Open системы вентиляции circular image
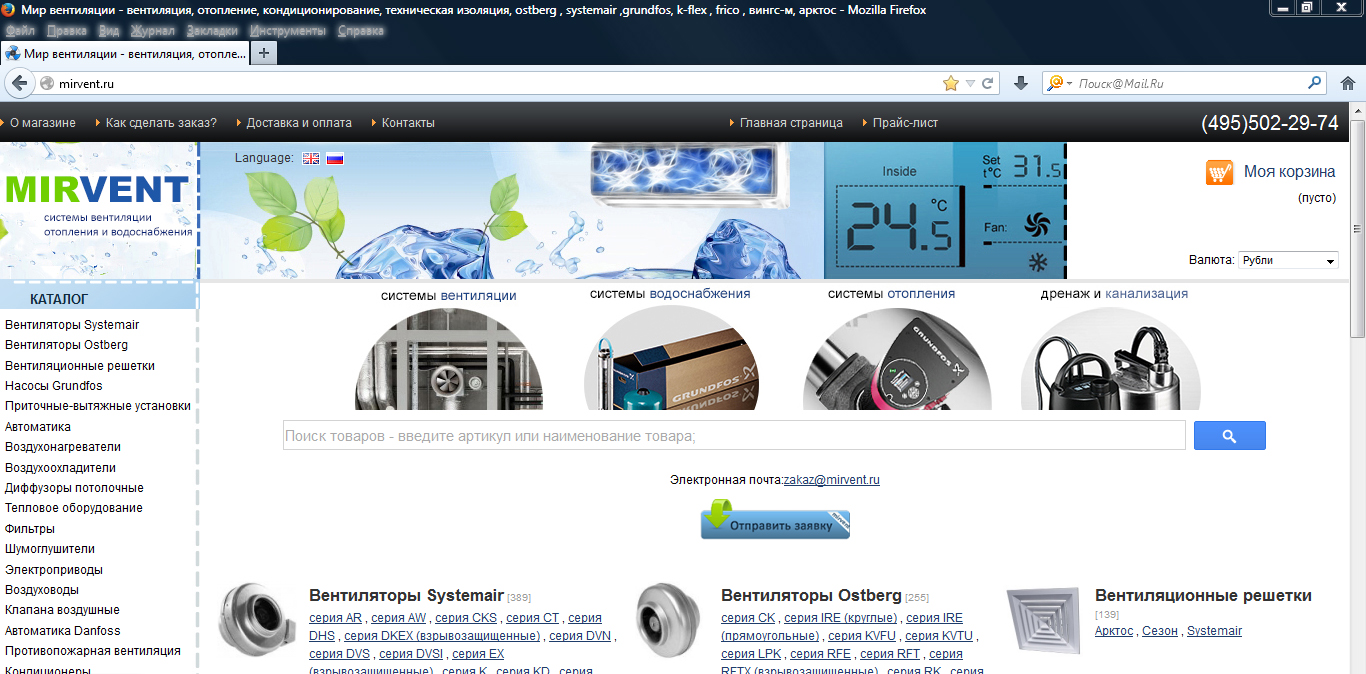This screenshot has width=1366, height=674. 449,358
